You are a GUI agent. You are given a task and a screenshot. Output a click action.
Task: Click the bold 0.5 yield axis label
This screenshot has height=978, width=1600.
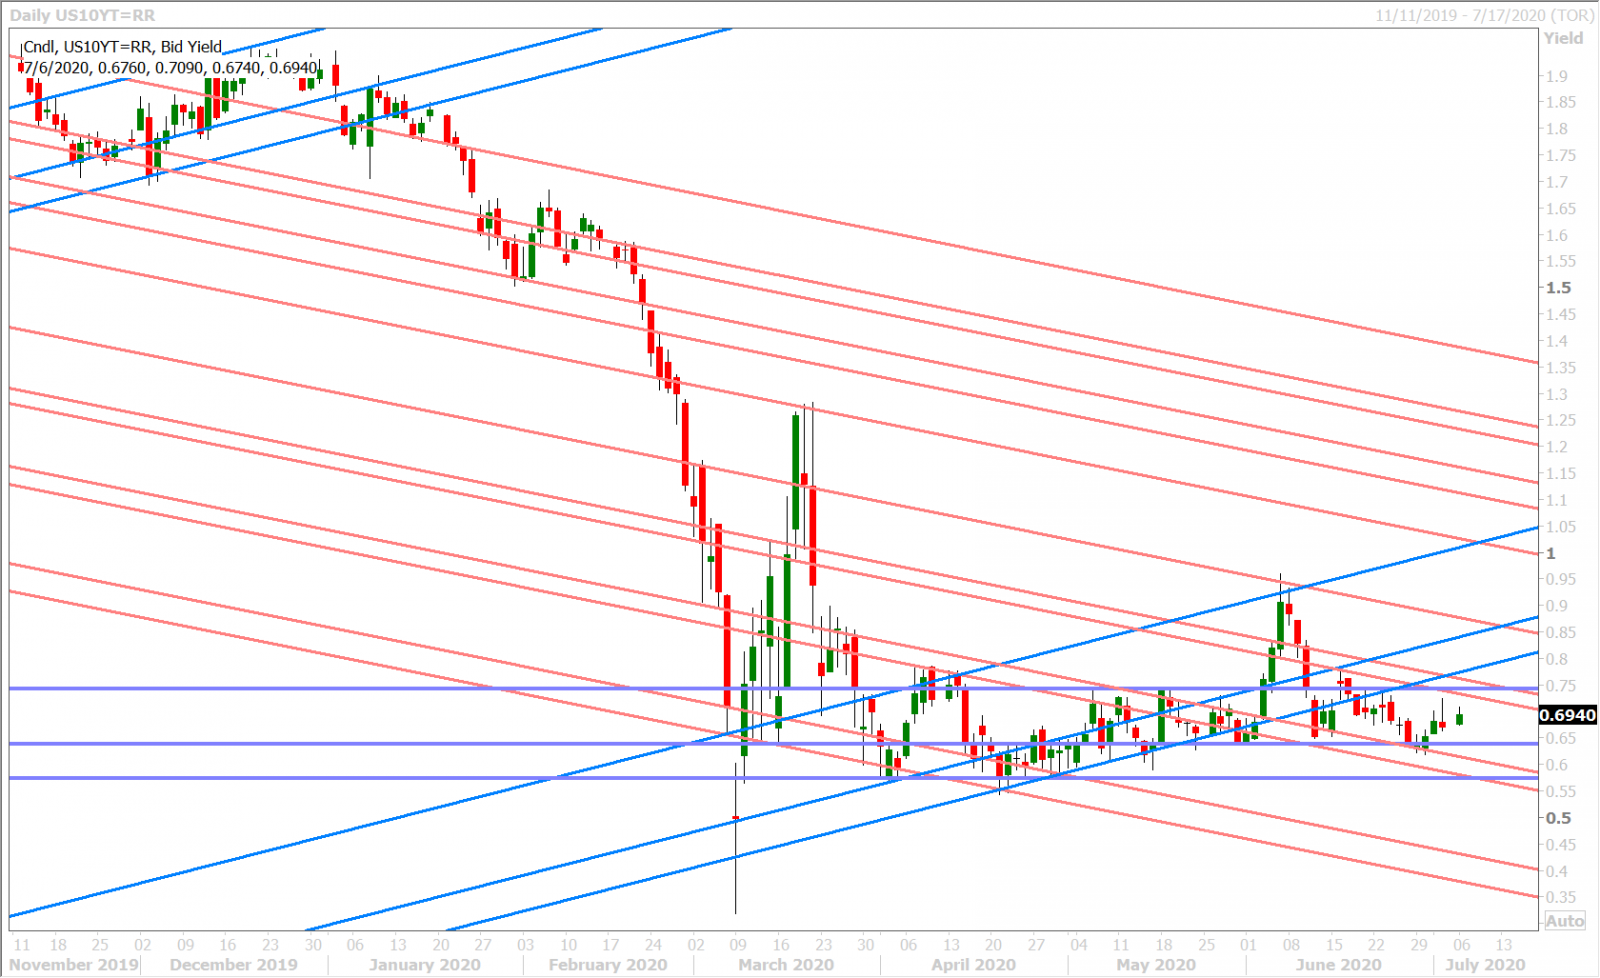[1558, 818]
